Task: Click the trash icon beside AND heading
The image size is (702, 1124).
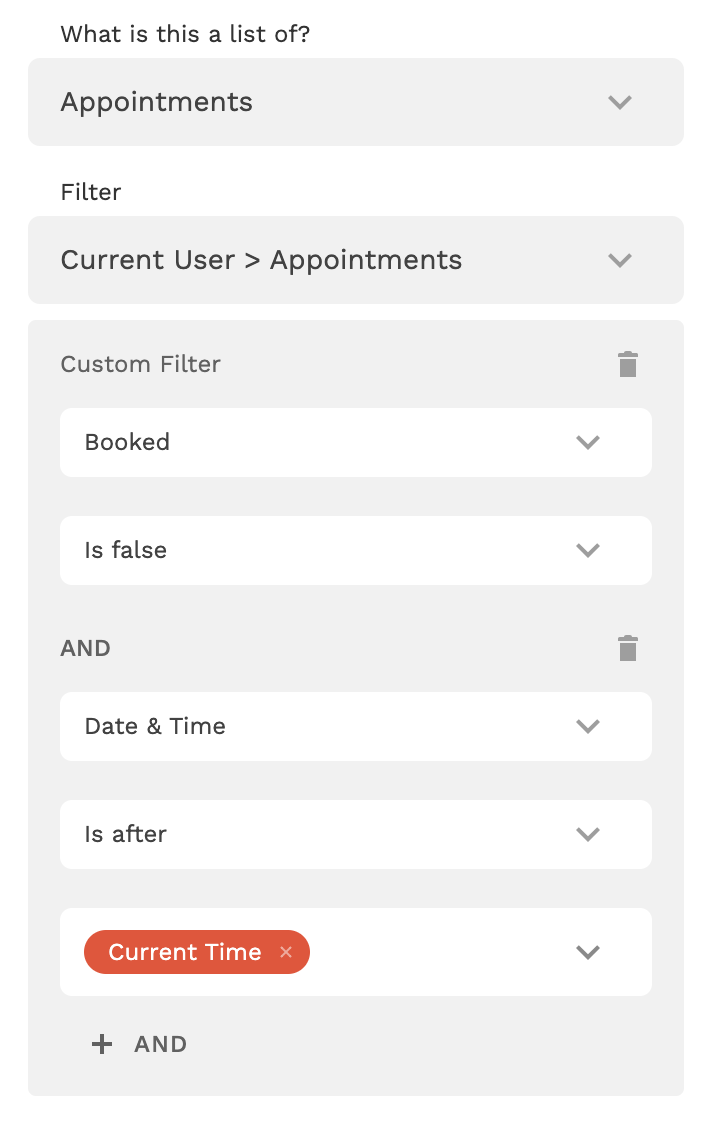Action: (x=627, y=648)
